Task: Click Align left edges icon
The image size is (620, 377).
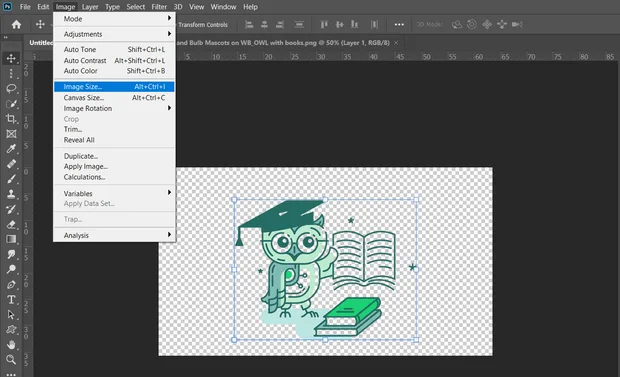Action: point(249,25)
